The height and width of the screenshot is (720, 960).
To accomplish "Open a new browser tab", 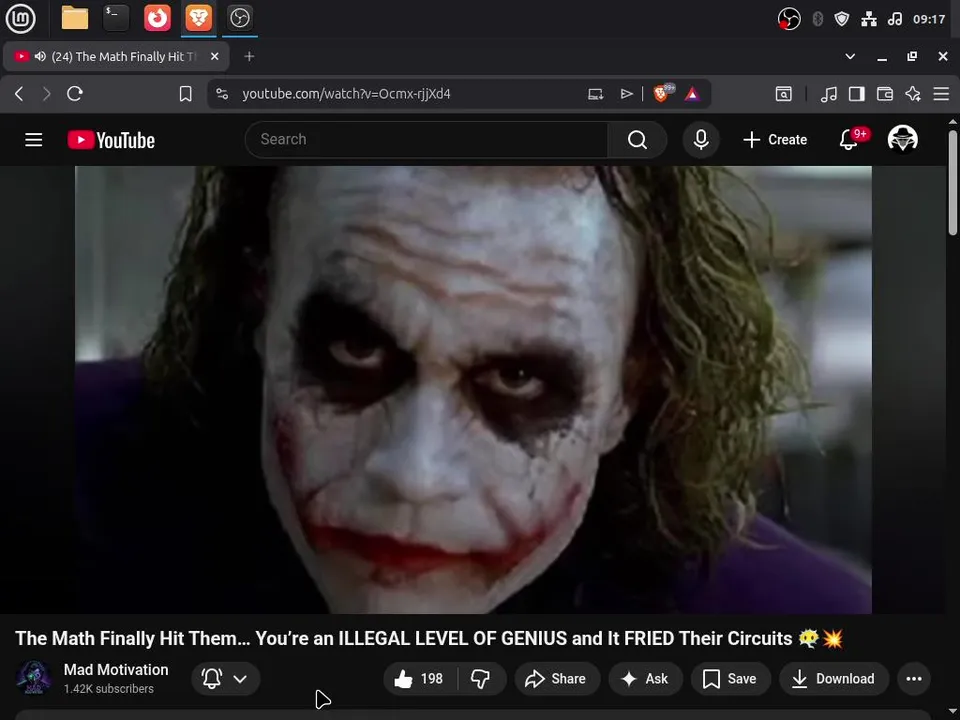I will (249, 56).
